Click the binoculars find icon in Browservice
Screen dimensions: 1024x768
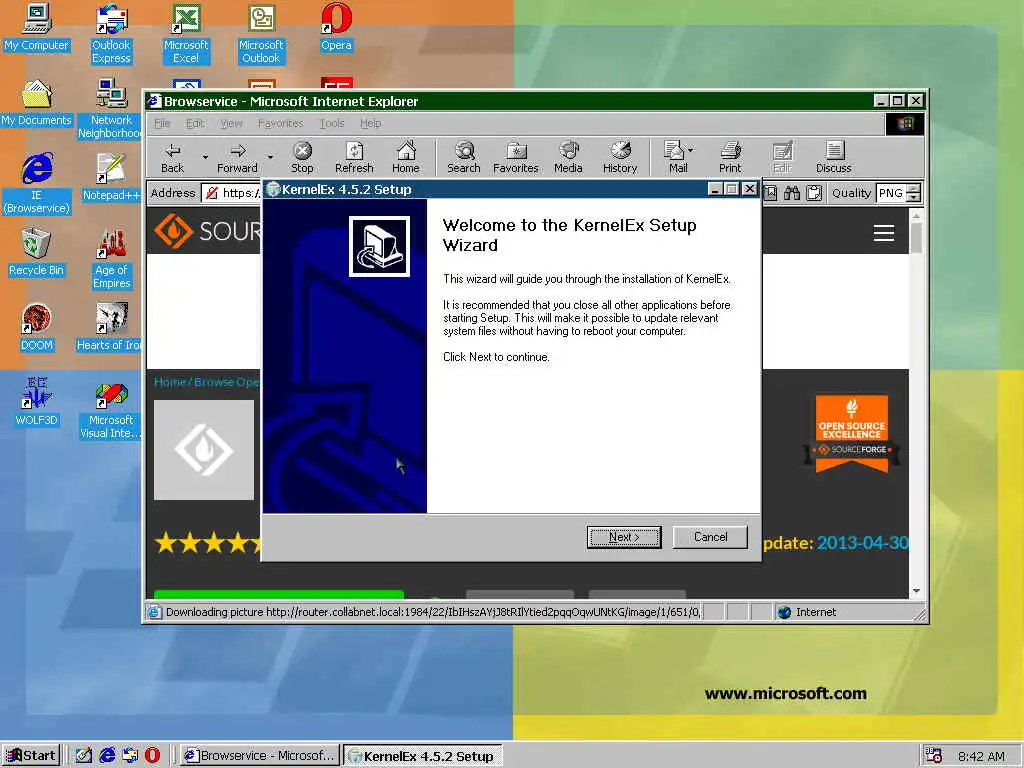tap(792, 193)
